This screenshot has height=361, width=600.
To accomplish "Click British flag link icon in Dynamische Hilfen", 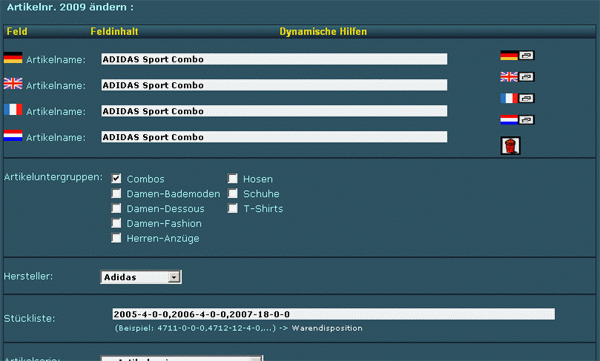I will click(517, 77).
